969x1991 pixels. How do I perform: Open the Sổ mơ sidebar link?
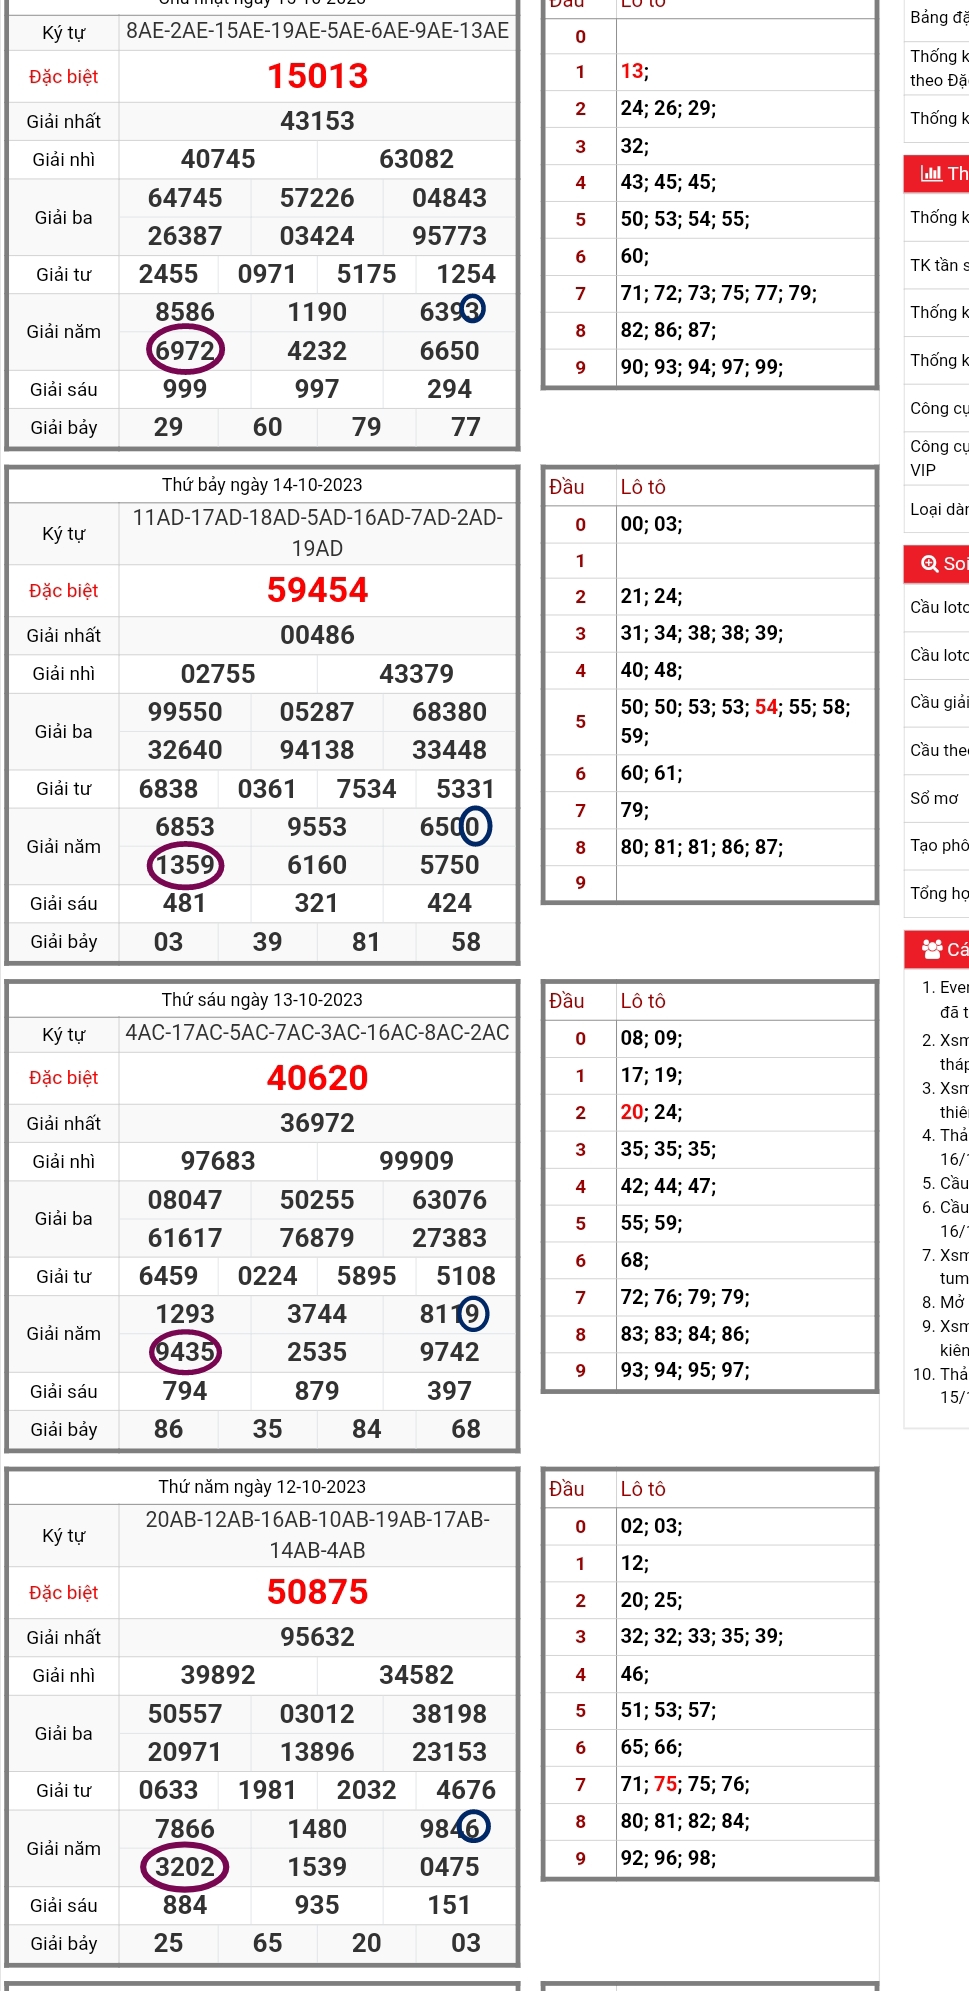934,798
